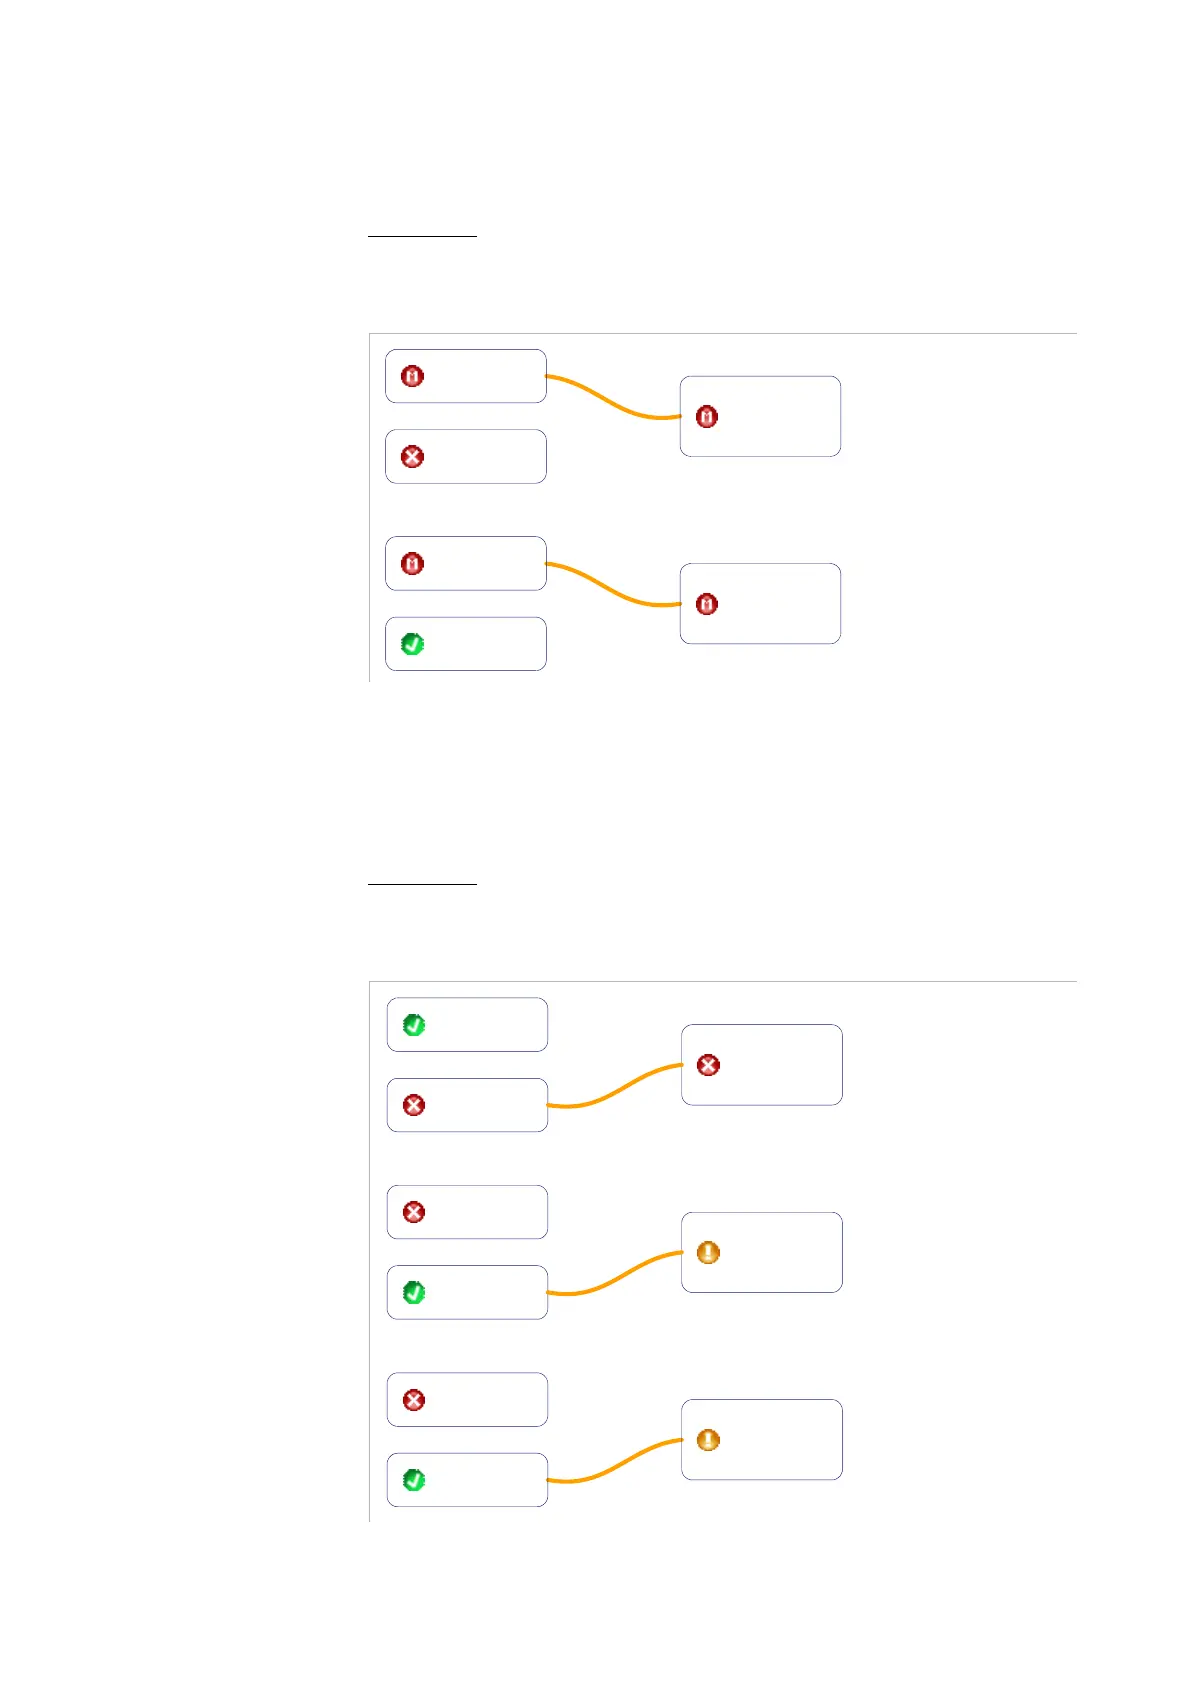Click second orange connector line in the top diagram
This screenshot has height=1684, width=1190.
coord(613,586)
